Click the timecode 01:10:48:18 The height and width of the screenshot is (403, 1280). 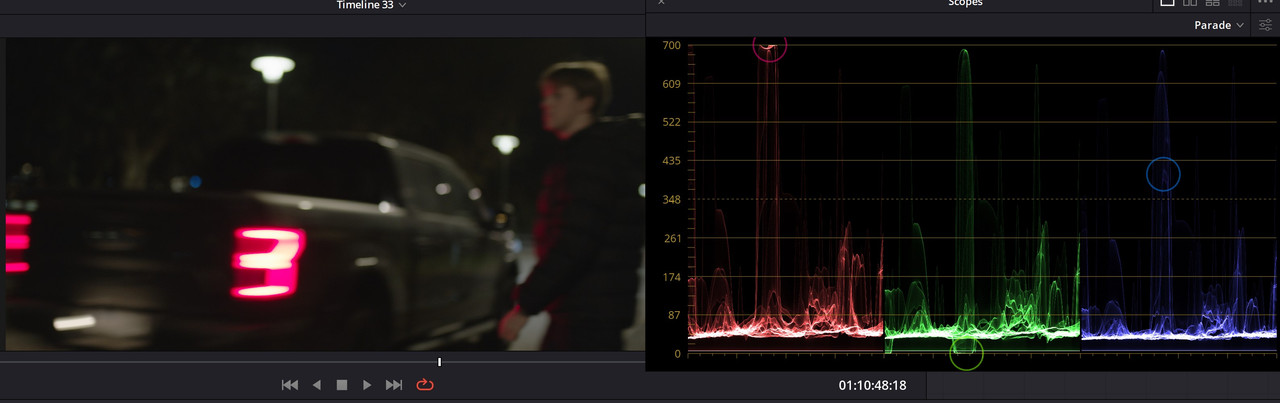pyautogui.click(x=872, y=385)
